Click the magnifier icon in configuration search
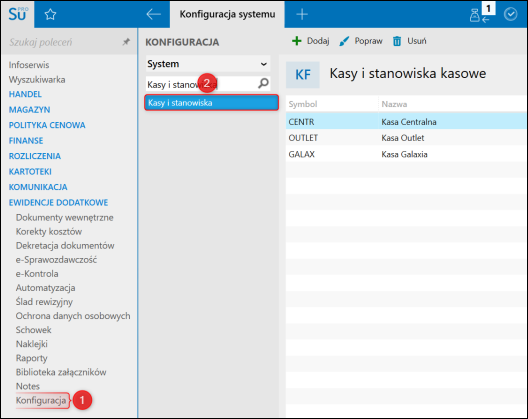528x419 pixels. (263, 83)
